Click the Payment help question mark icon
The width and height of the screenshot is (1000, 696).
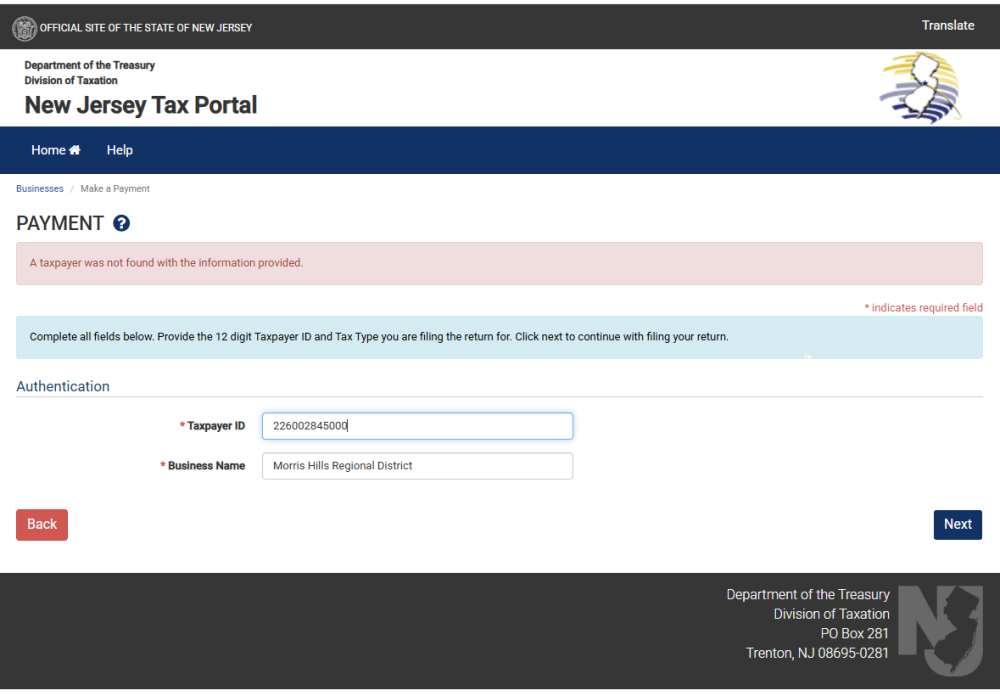(x=121, y=223)
